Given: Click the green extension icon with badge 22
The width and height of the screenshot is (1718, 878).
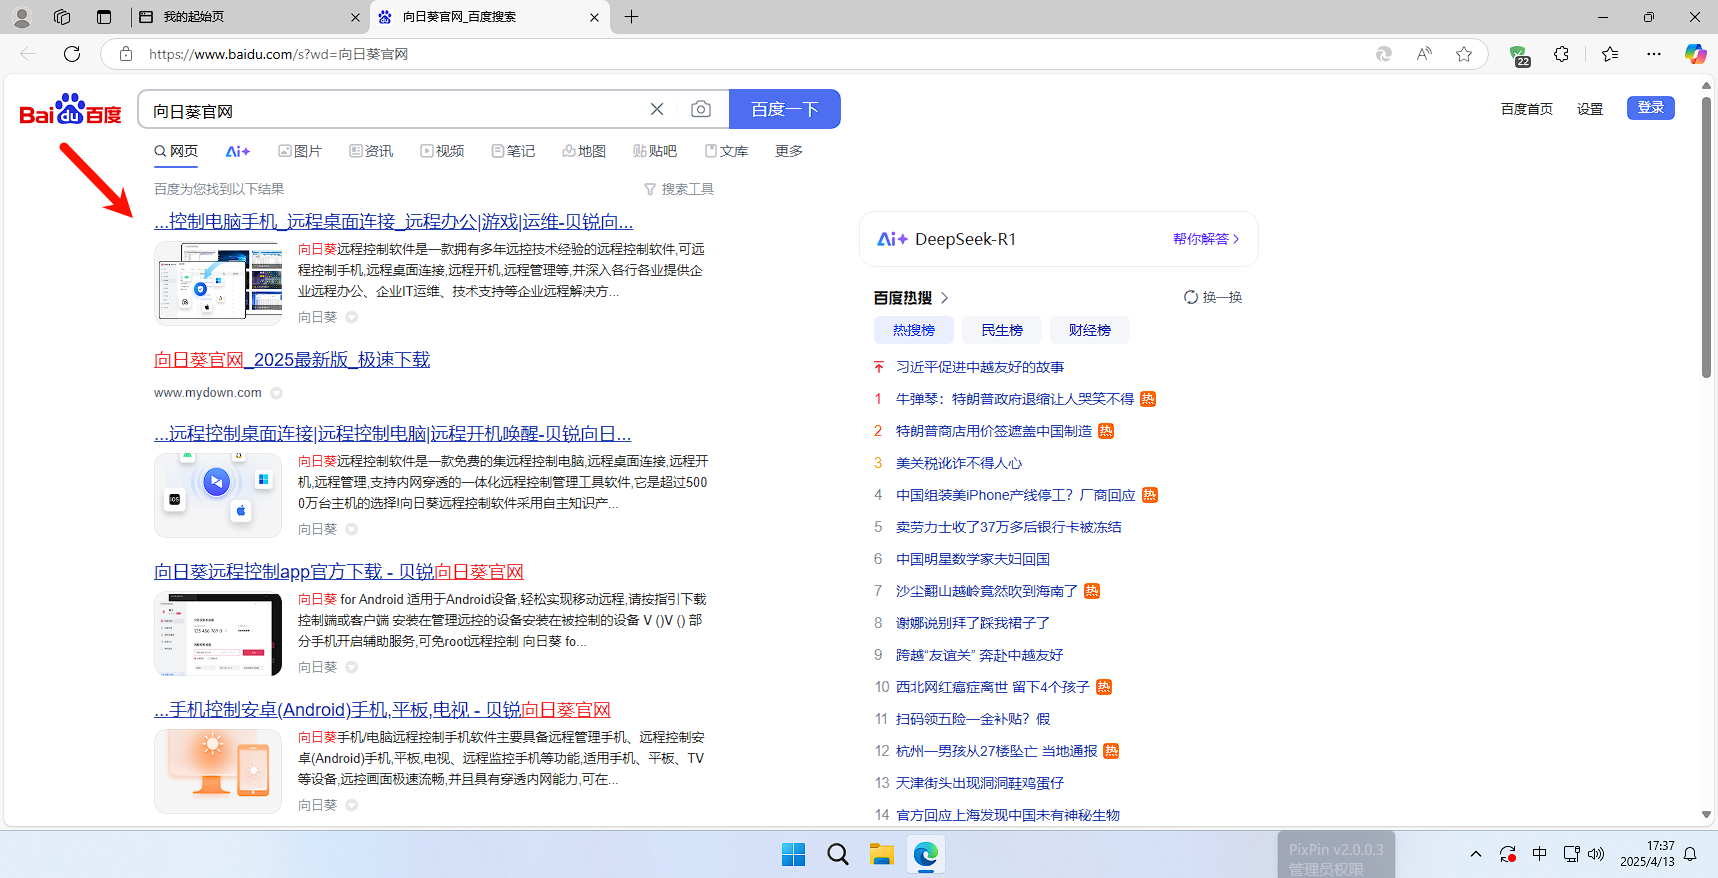Looking at the screenshot, I should click(1519, 55).
